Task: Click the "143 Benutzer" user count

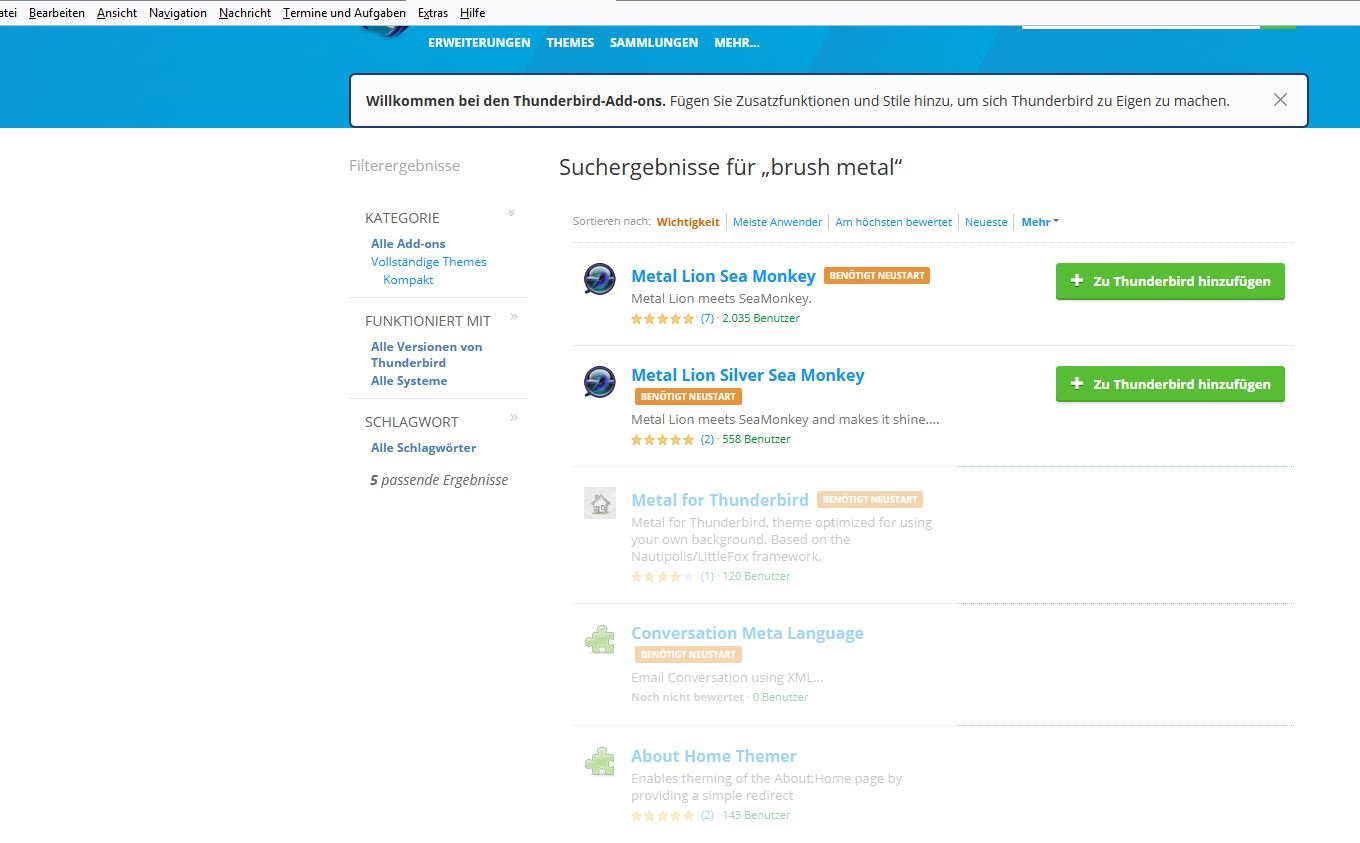Action: [x=756, y=816]
